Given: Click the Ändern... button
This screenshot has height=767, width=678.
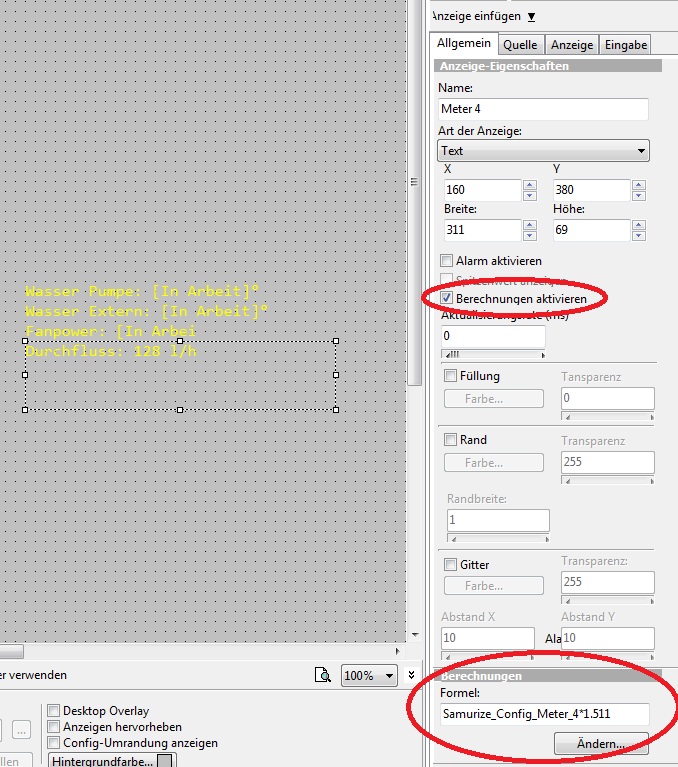Looking at the screenshot, I should pyautogui.click(x=601, y=744).
